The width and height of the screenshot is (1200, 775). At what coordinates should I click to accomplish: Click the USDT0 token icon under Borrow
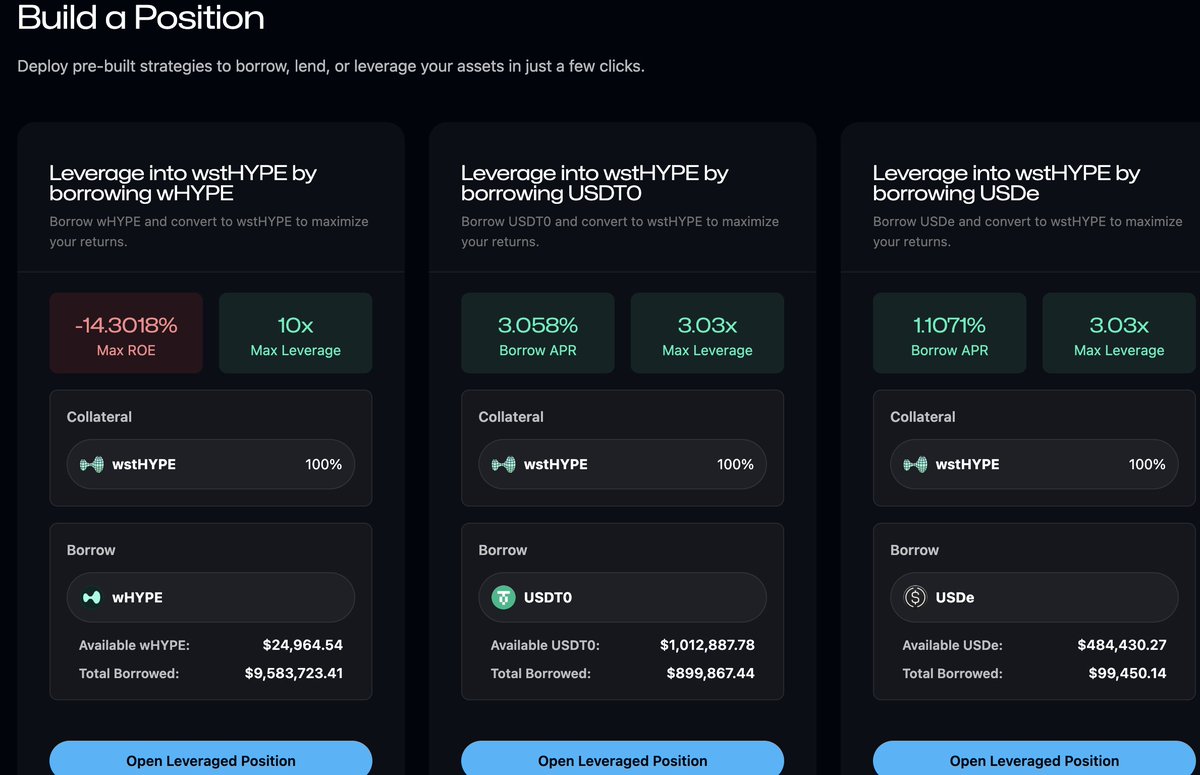pyautogui.click(x=504, y=597)
